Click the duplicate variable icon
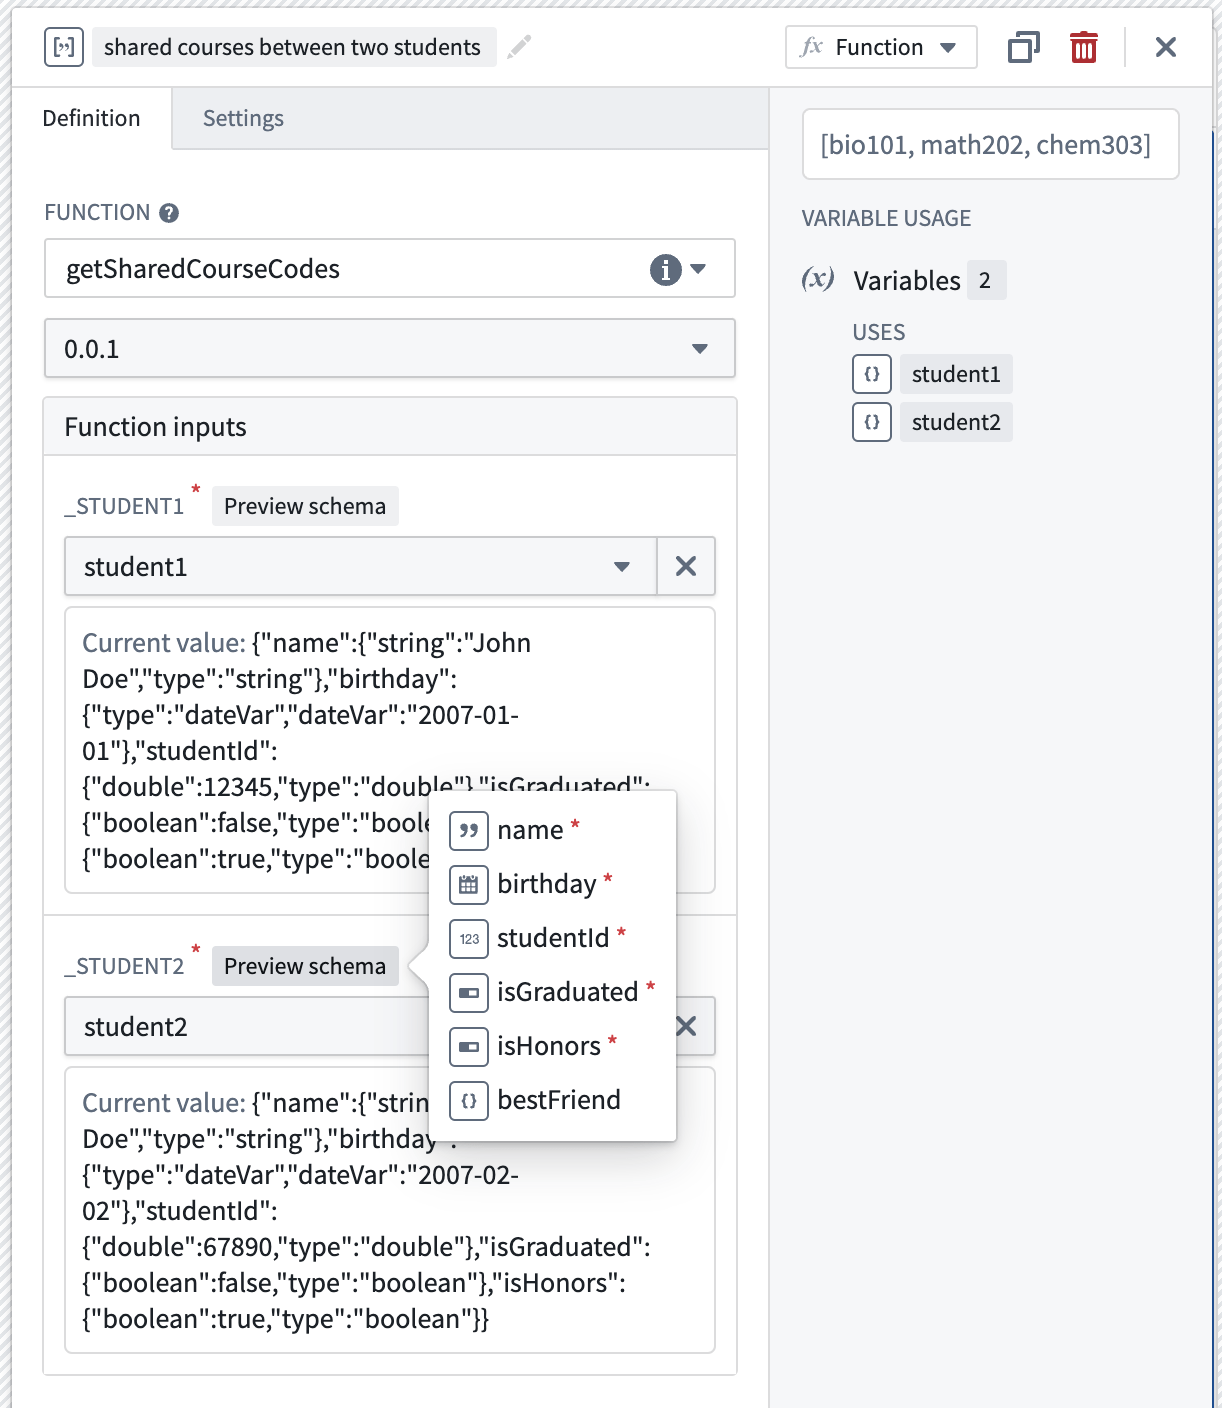1222x1408 pixels. [x=1023, y=47]
